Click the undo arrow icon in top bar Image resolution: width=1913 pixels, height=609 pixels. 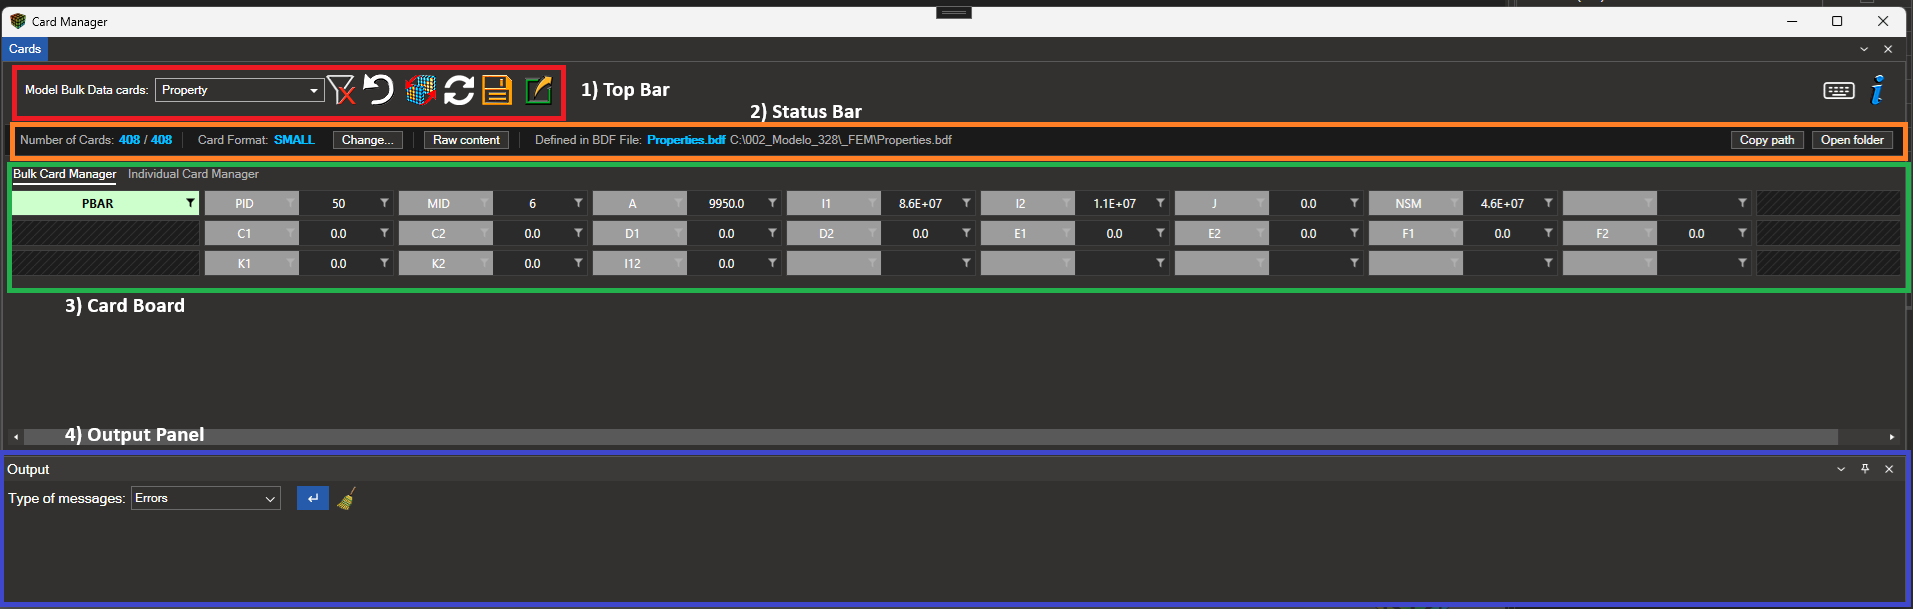click(378, 90)
